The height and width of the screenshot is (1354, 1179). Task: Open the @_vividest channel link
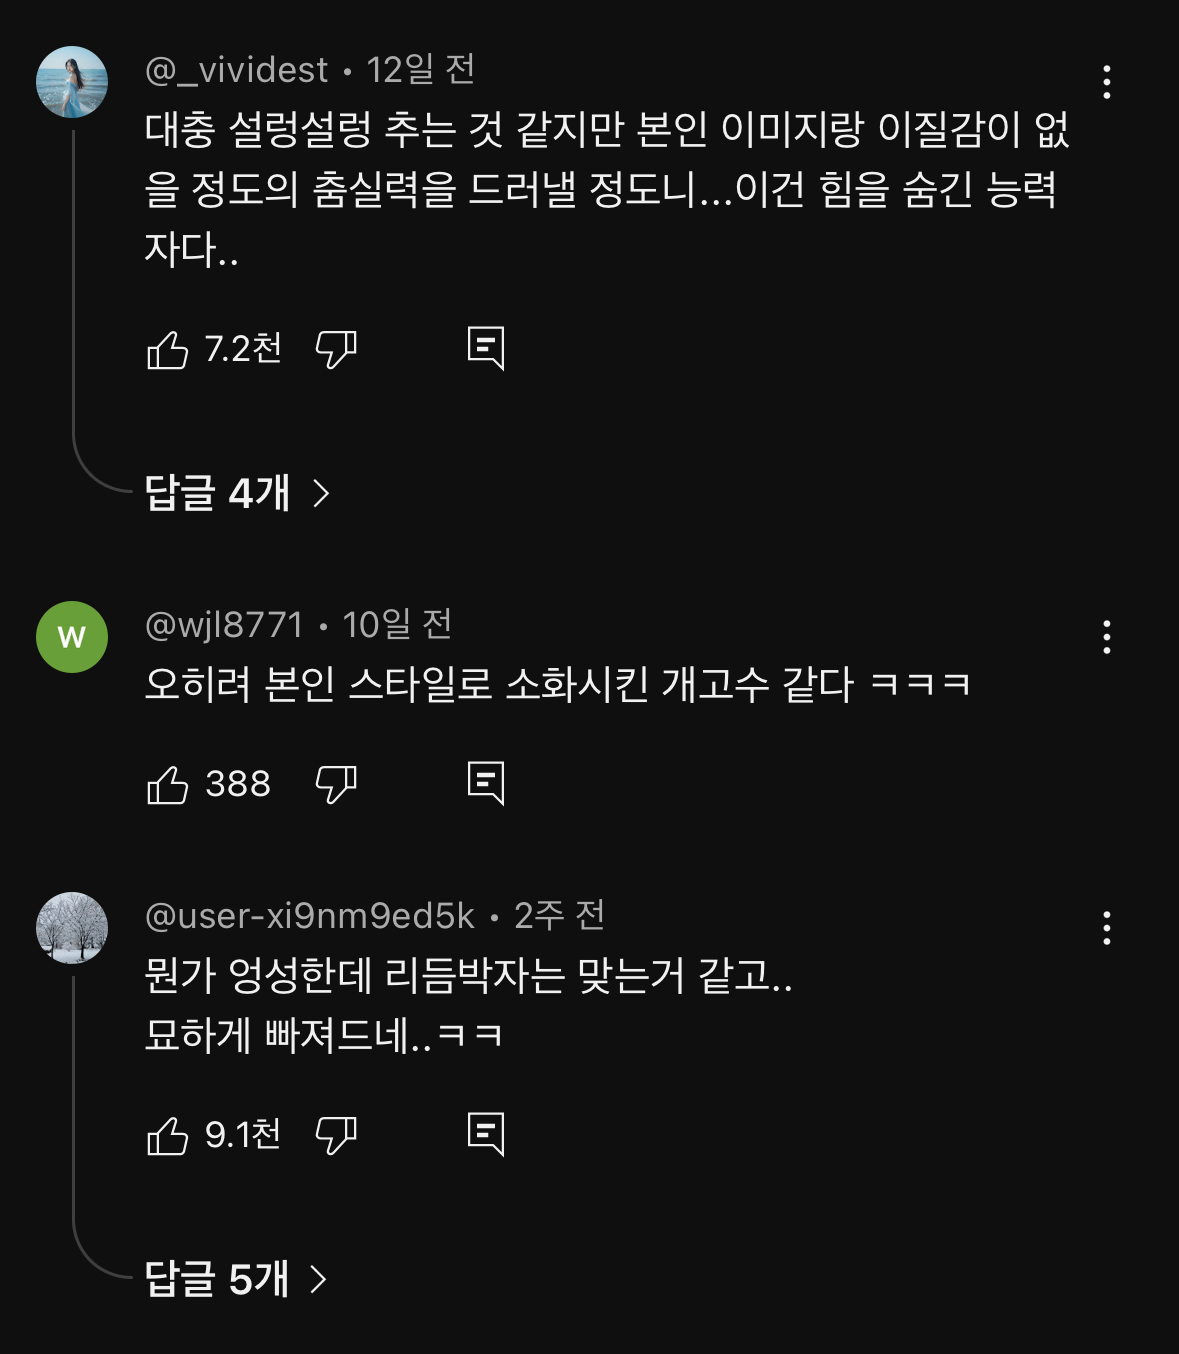[x=236, y=70]
